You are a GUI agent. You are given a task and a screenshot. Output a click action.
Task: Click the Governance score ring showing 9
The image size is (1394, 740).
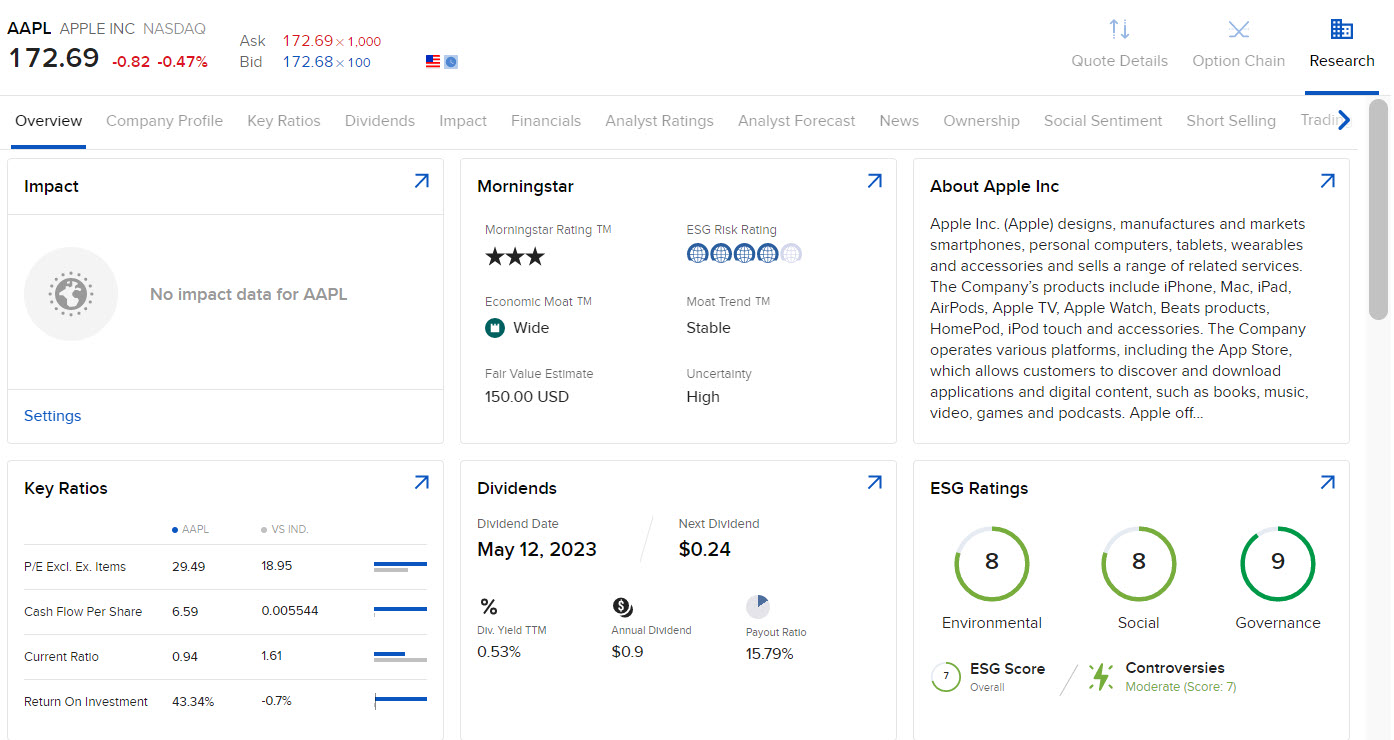tap(1277, 562)
